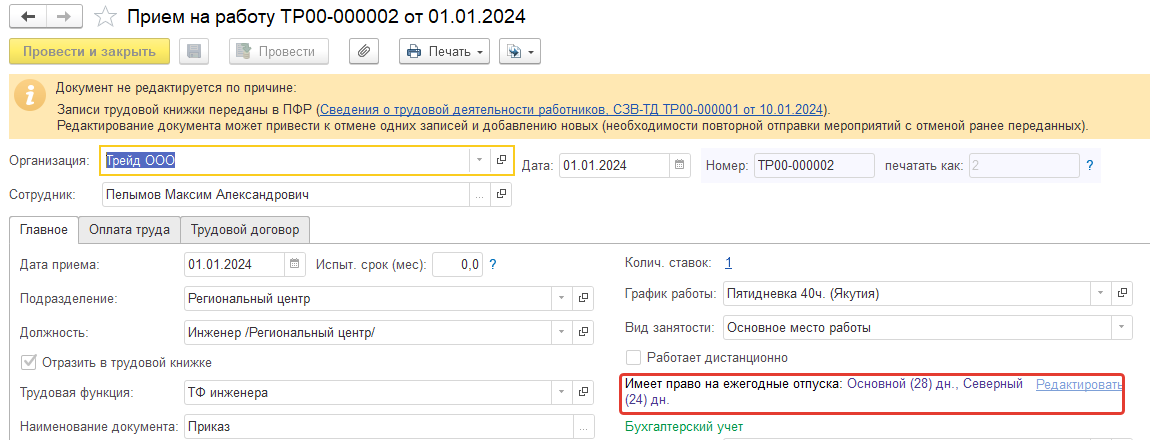Open the СЗВ-ТД TP00-000001 document link
The width and height of the screenshot is (1150, 440).
(x=571, y=110)
